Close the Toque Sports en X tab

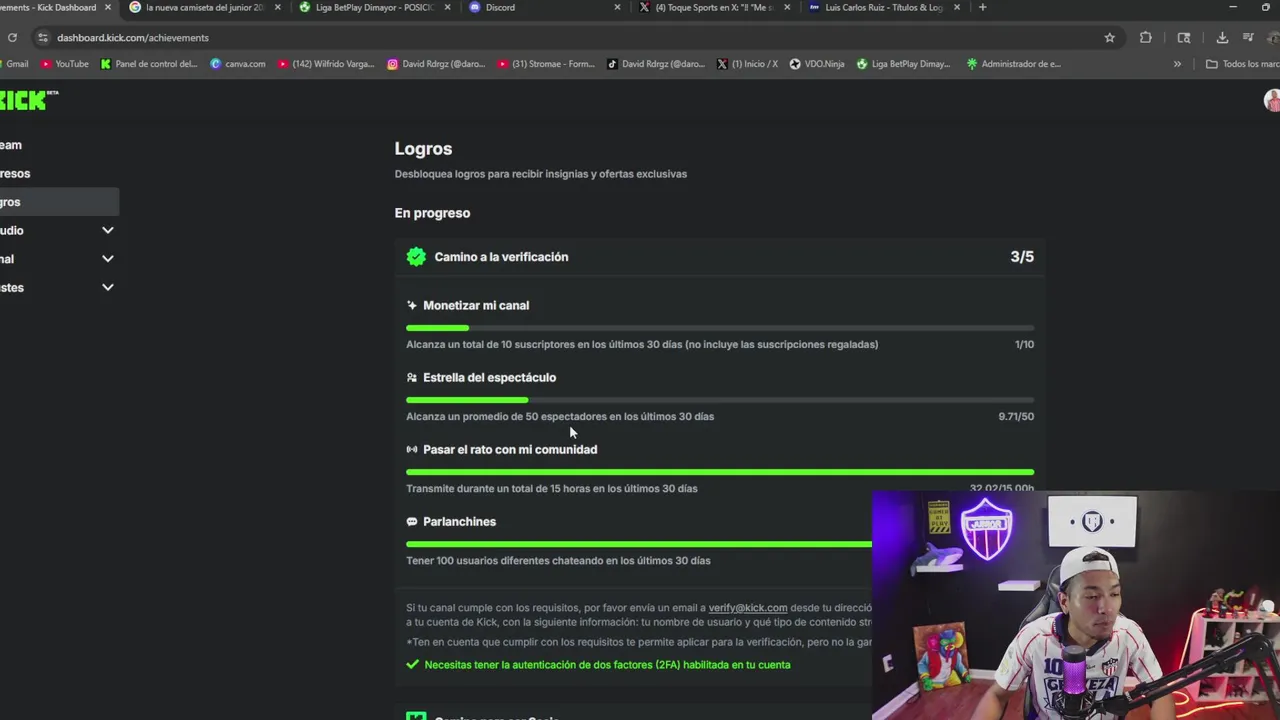[787, 7]
